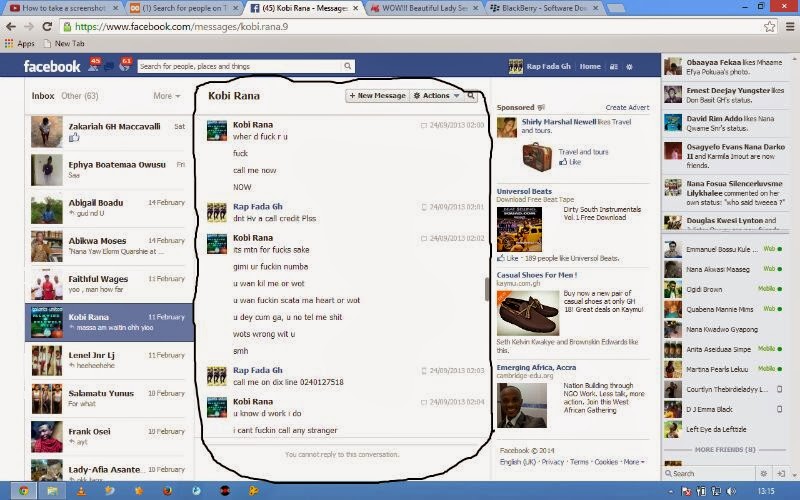Click magnifier icon to search Kobi Rana conversation
The image size is (800, 500).
[x=470, y=95]
